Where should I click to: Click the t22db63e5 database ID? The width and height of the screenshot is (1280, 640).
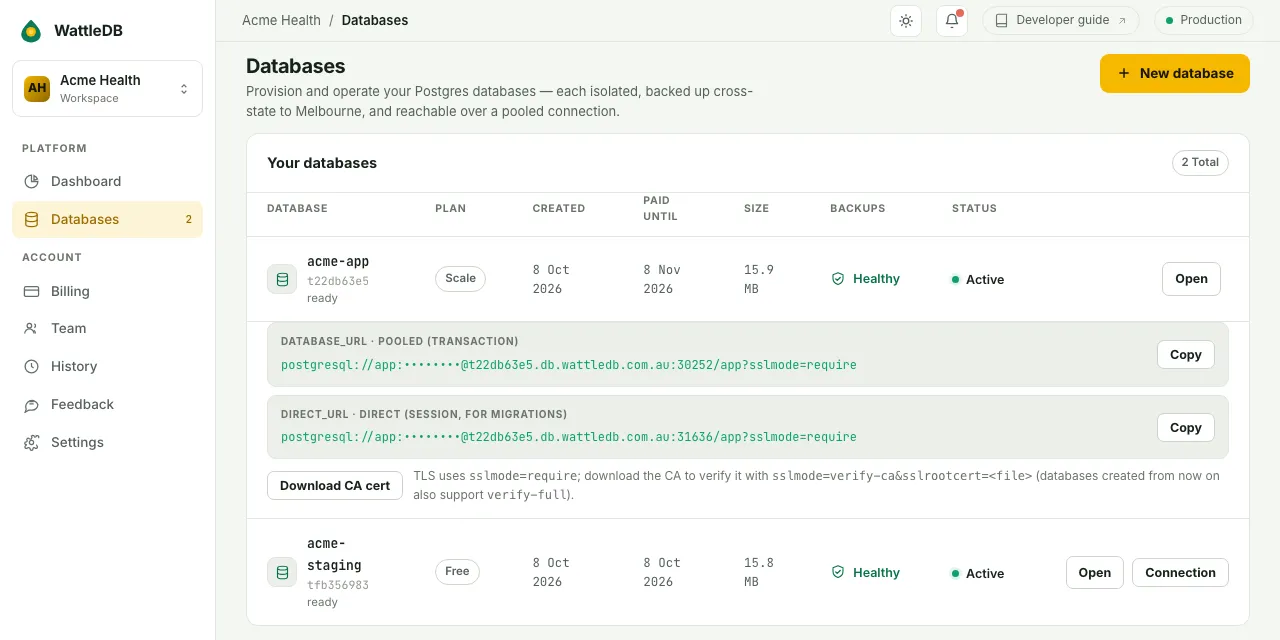click(338, 281)
